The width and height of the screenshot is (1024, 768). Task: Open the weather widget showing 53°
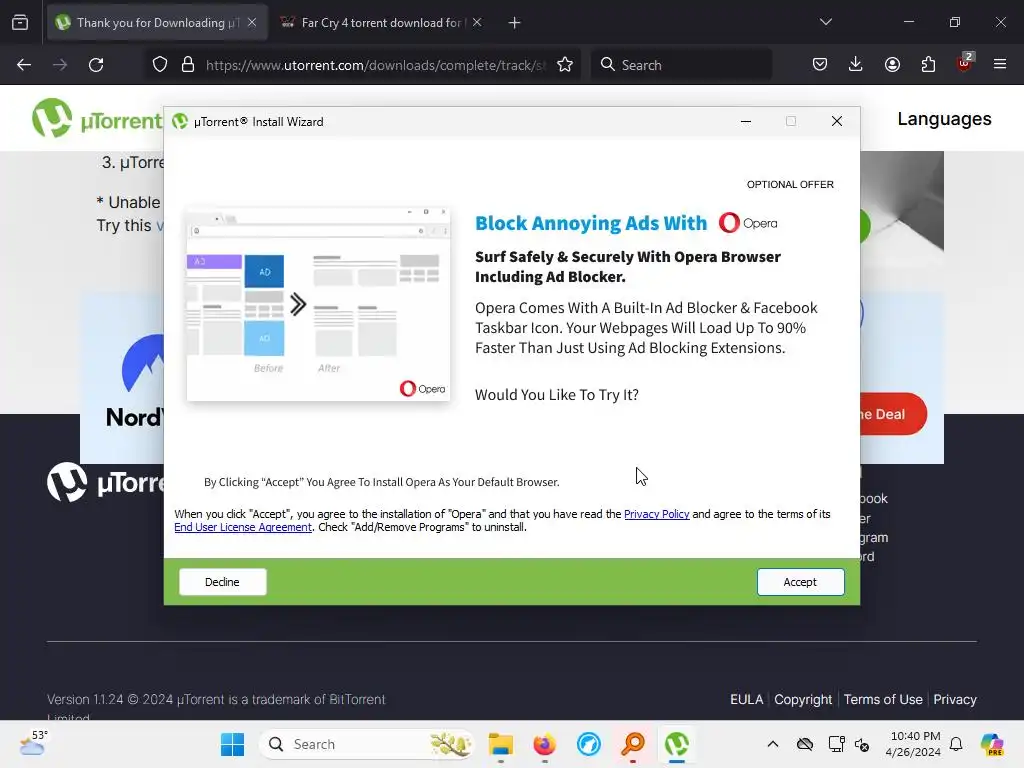(x=33, y=743)
